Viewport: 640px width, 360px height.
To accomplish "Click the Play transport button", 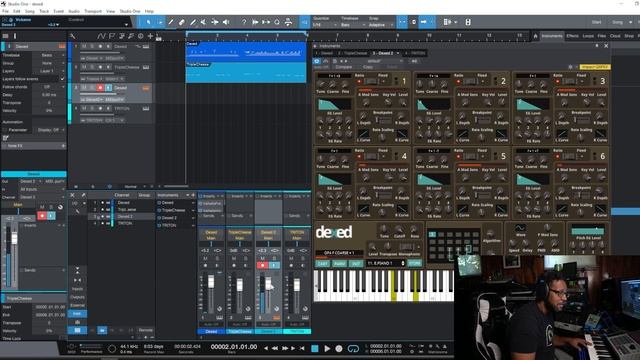I will (327, 349).
